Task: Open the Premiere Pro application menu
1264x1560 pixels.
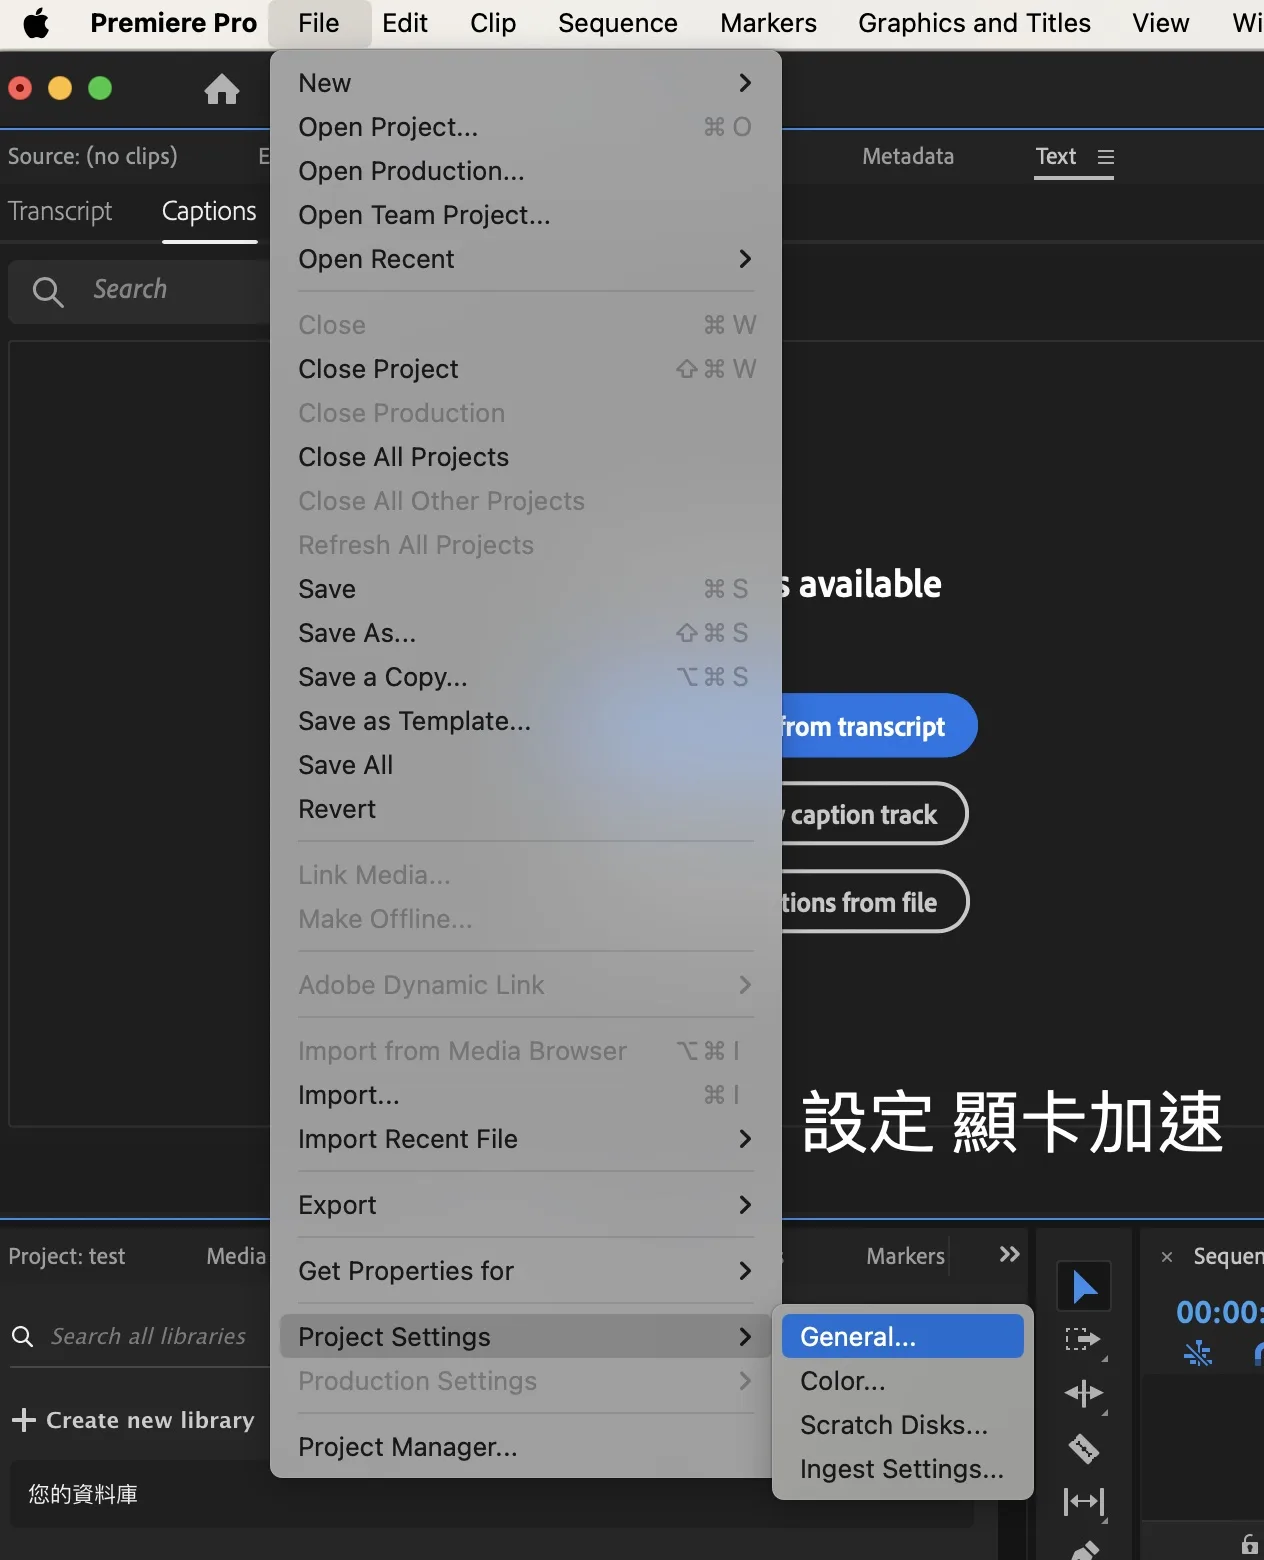Action: (173, 23)
